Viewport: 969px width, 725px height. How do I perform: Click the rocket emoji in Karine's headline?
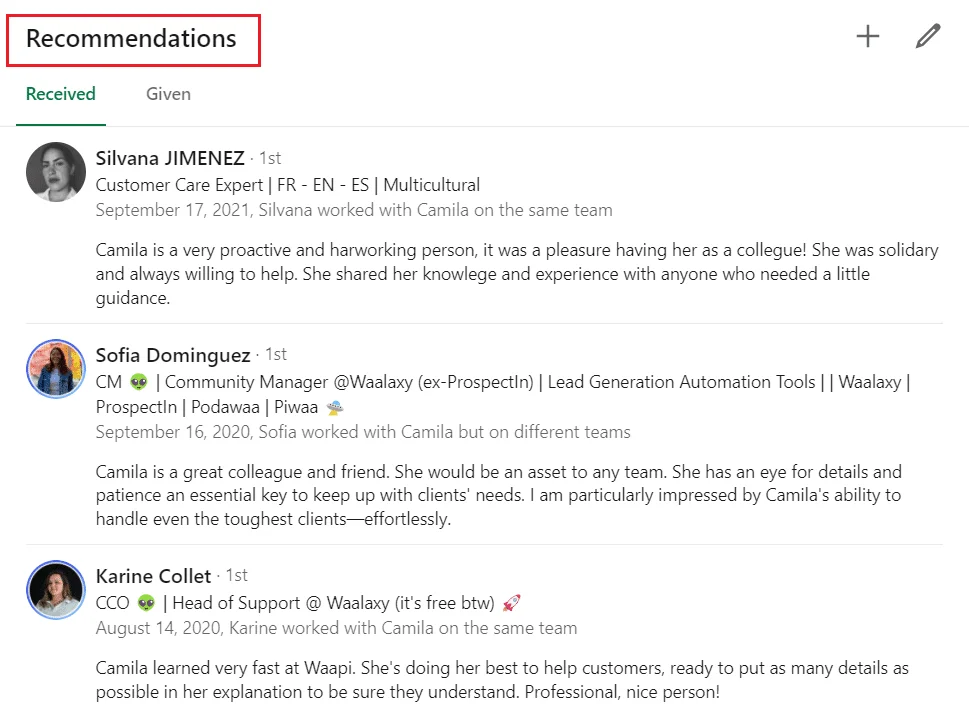click(512, 603)
